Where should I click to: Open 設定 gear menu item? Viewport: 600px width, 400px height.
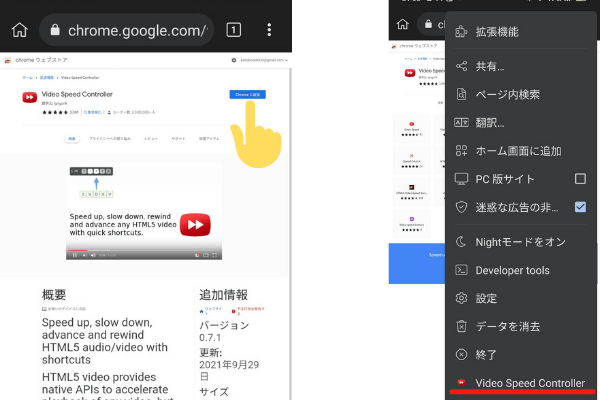point(520,298)
